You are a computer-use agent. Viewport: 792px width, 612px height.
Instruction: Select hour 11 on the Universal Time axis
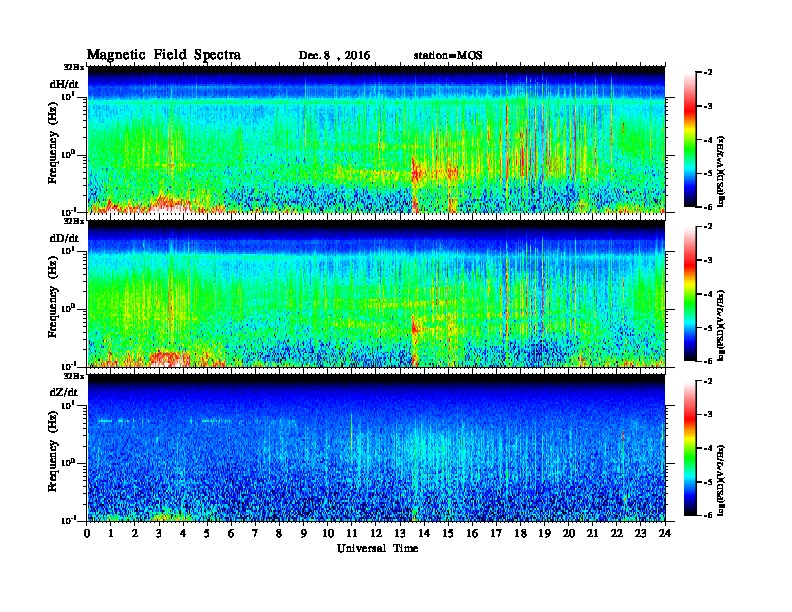click(x=352, y=534)
